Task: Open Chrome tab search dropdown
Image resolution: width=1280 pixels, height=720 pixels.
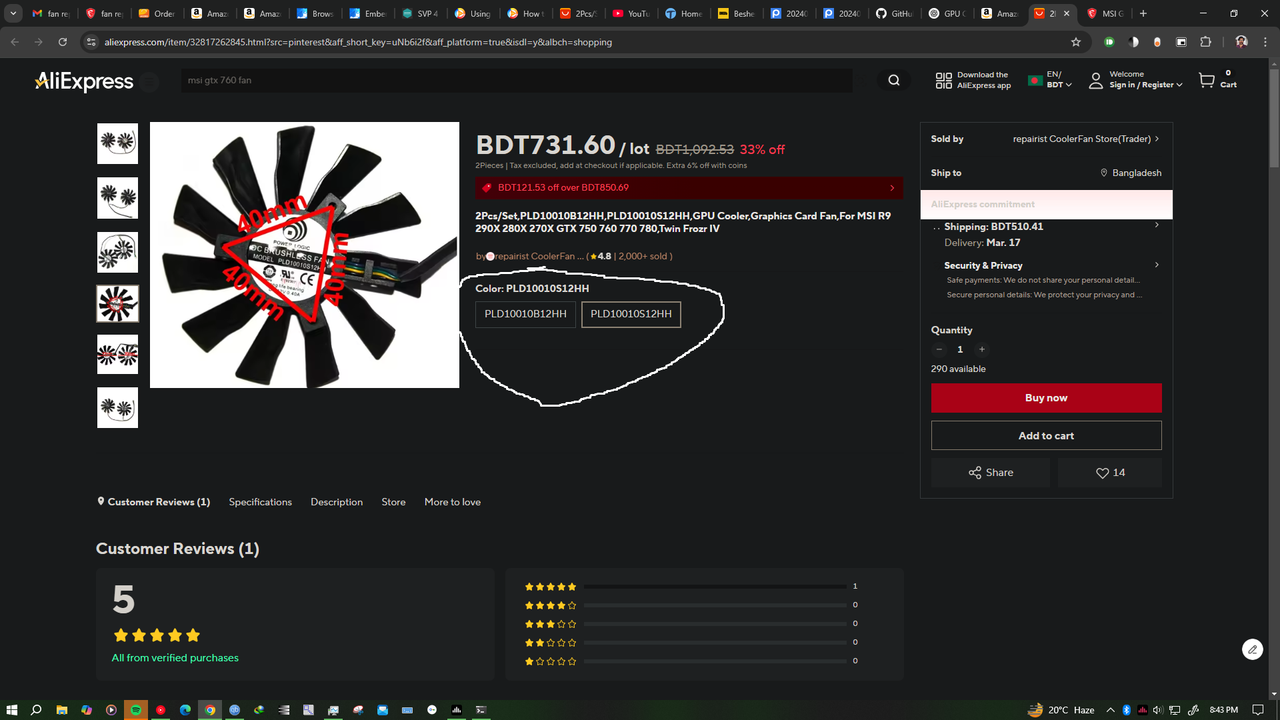Action: (x=14, y=14)
